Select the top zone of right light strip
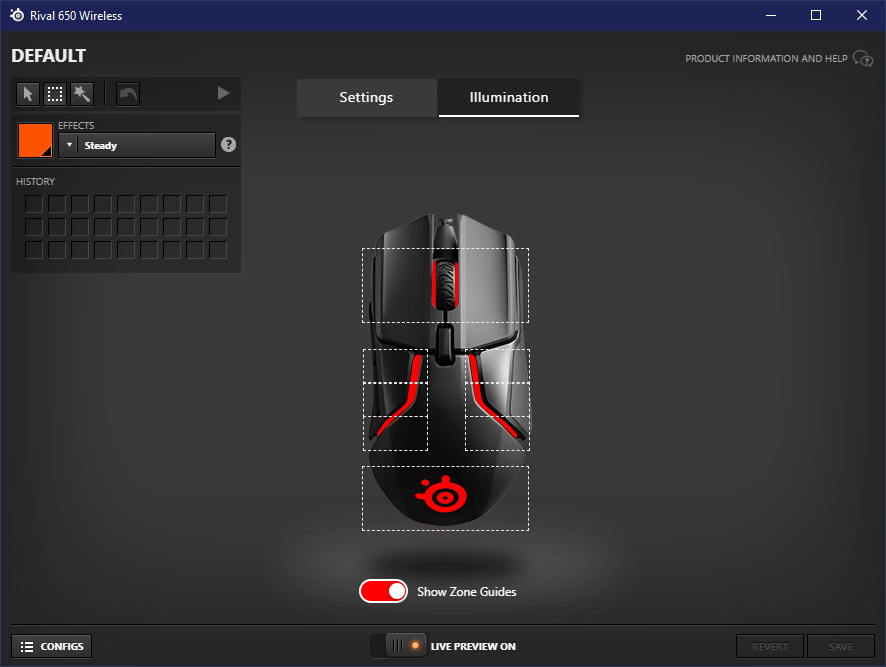Screen dimensions: 886x667 pyautogui.click(x=497, y=366)
